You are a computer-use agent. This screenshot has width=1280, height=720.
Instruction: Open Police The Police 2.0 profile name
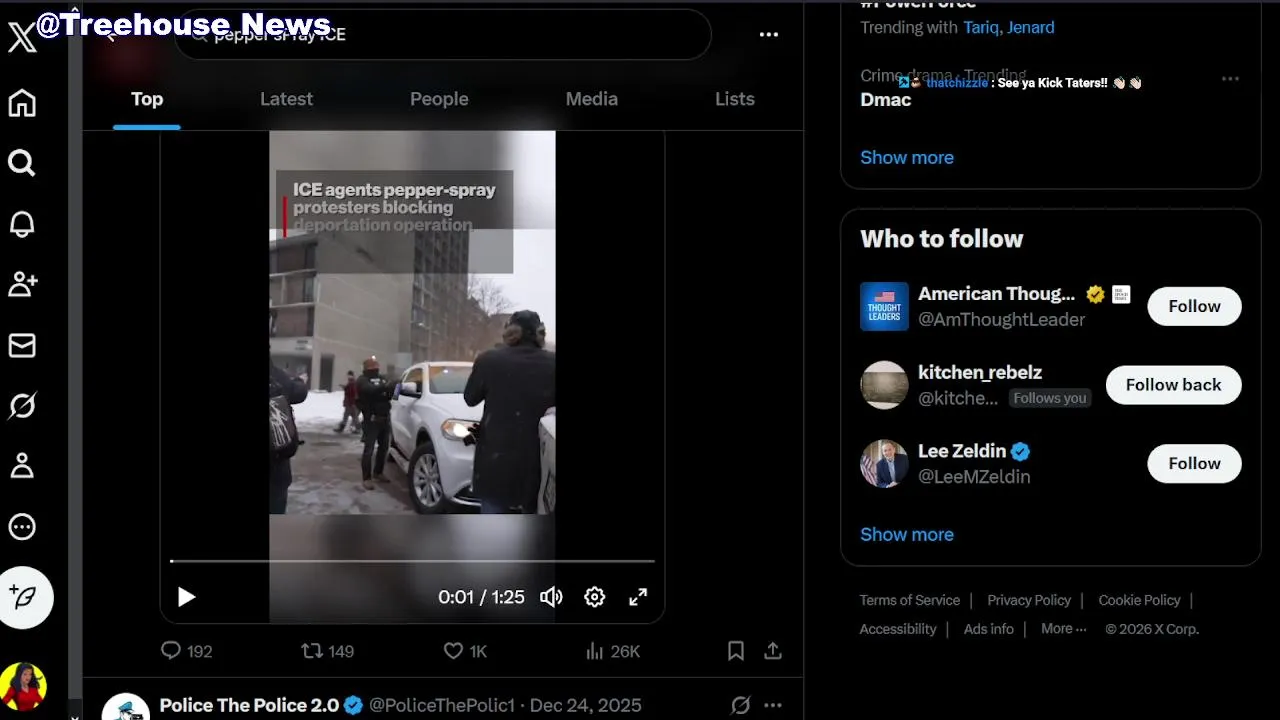[249, 705]
